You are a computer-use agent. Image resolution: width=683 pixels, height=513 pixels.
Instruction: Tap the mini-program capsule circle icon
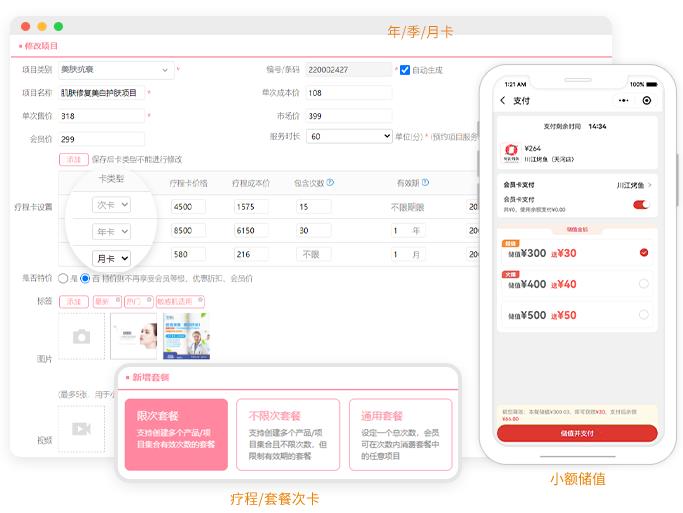coord(647,101)
